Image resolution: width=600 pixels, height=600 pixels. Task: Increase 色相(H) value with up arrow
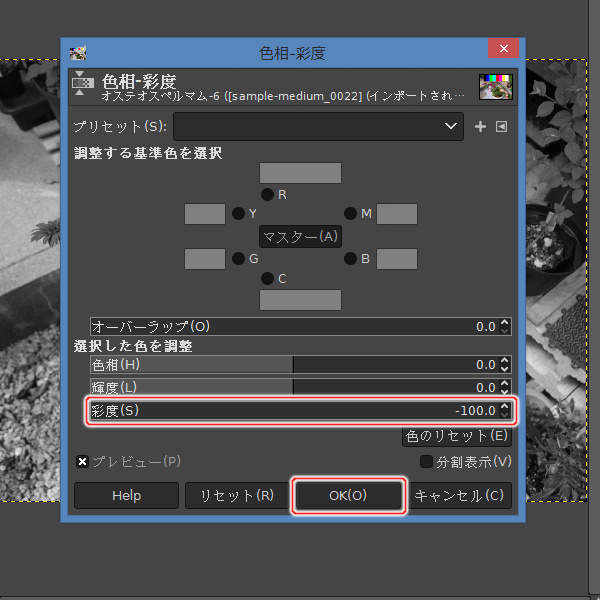click(x=505, y=360)
